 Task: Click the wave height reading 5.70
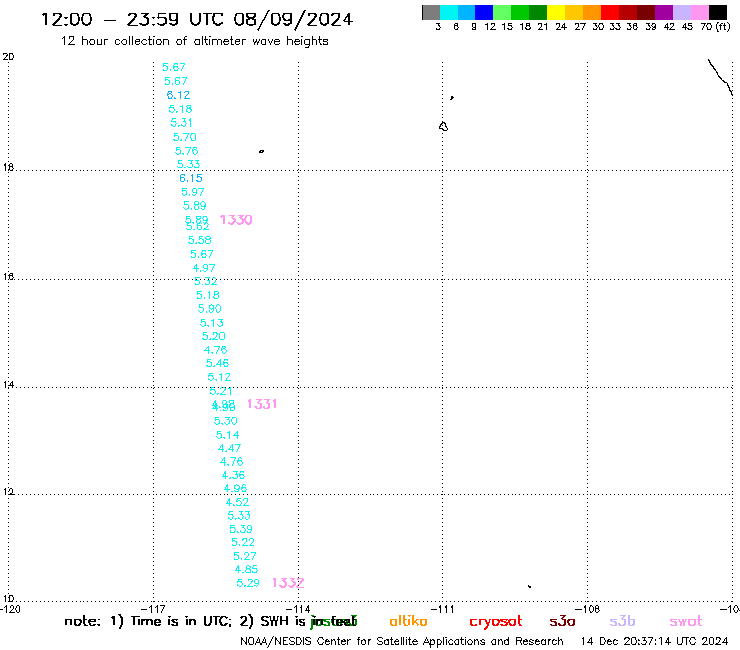point(185,137)
